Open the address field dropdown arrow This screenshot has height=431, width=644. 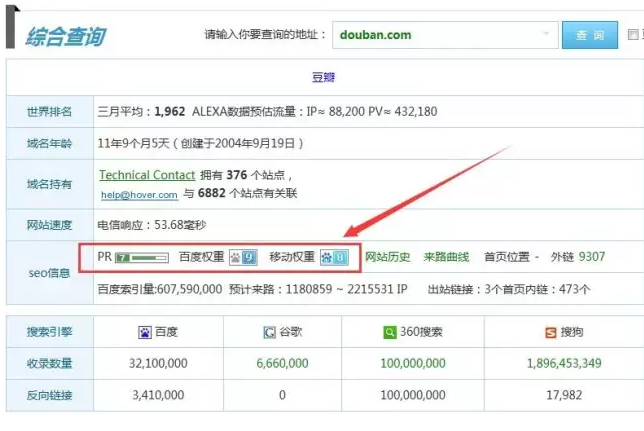tap(547, 35)
